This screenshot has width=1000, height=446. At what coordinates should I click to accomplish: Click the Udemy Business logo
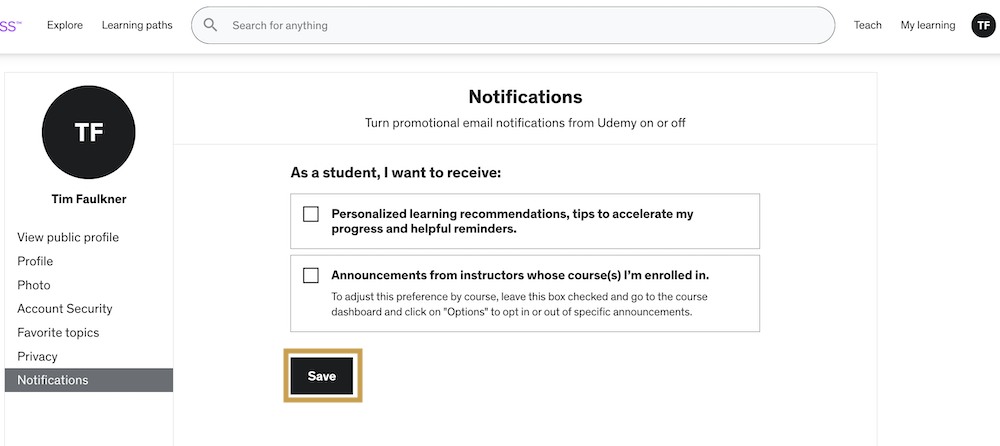click(10, 25)
